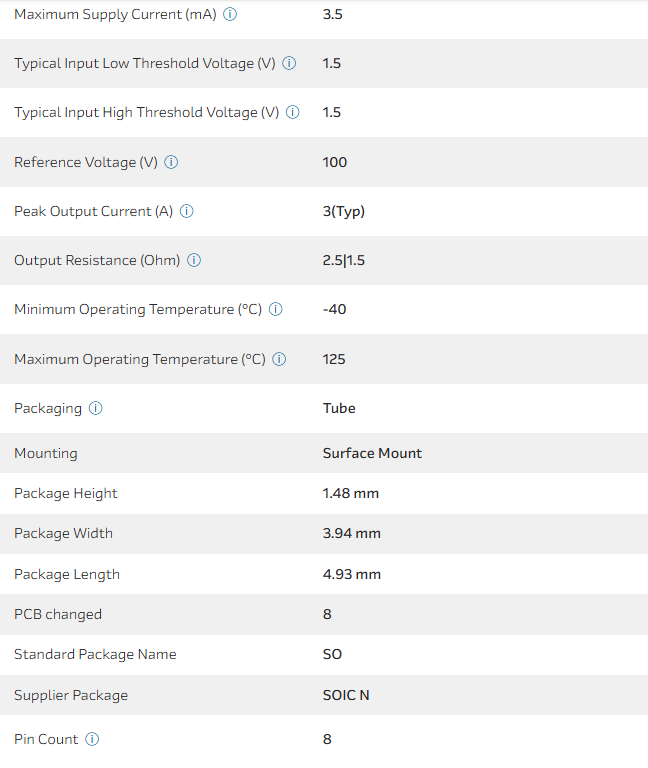Viewport: 648px width, 768px height.
Task: Click info icon for Minimum Operating Temperature
Action: pos(276,310)
